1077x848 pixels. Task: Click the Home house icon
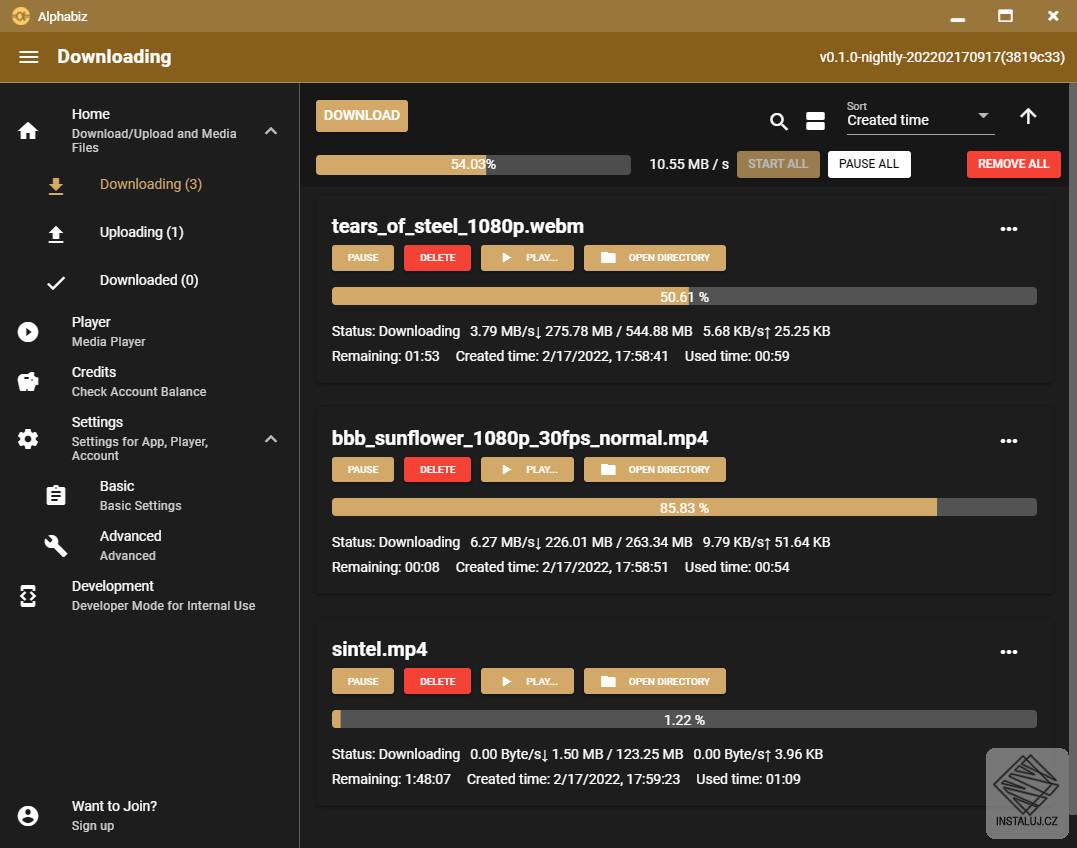click(28, 130)
